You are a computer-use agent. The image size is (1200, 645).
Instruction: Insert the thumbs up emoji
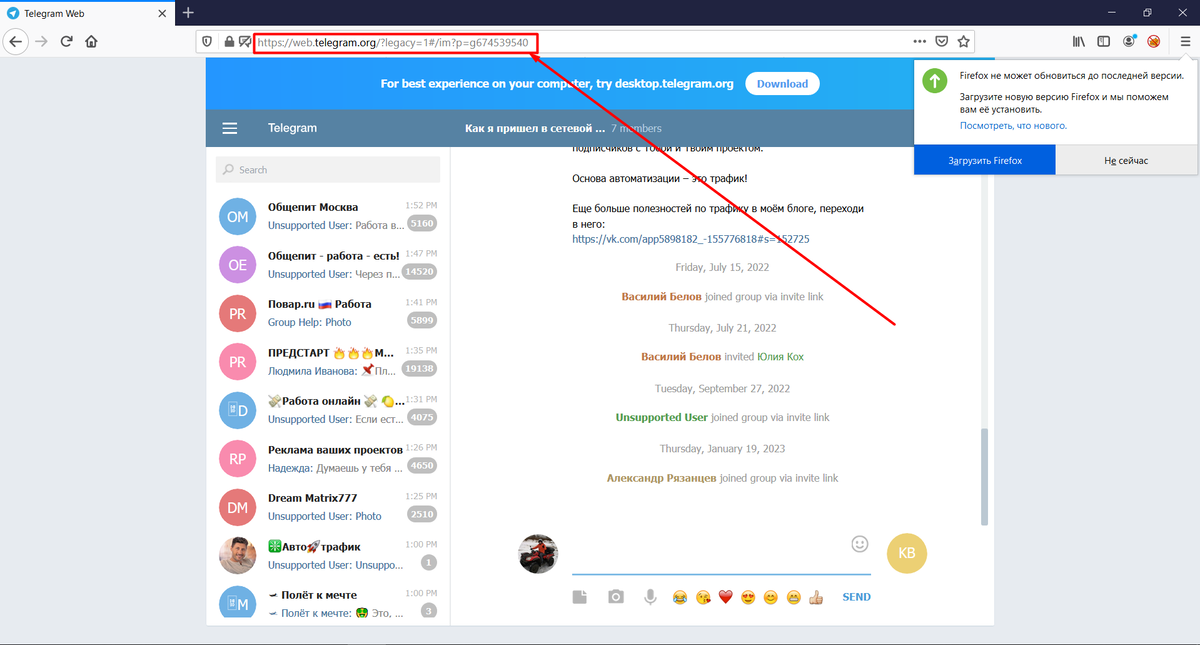coord(816,597)
